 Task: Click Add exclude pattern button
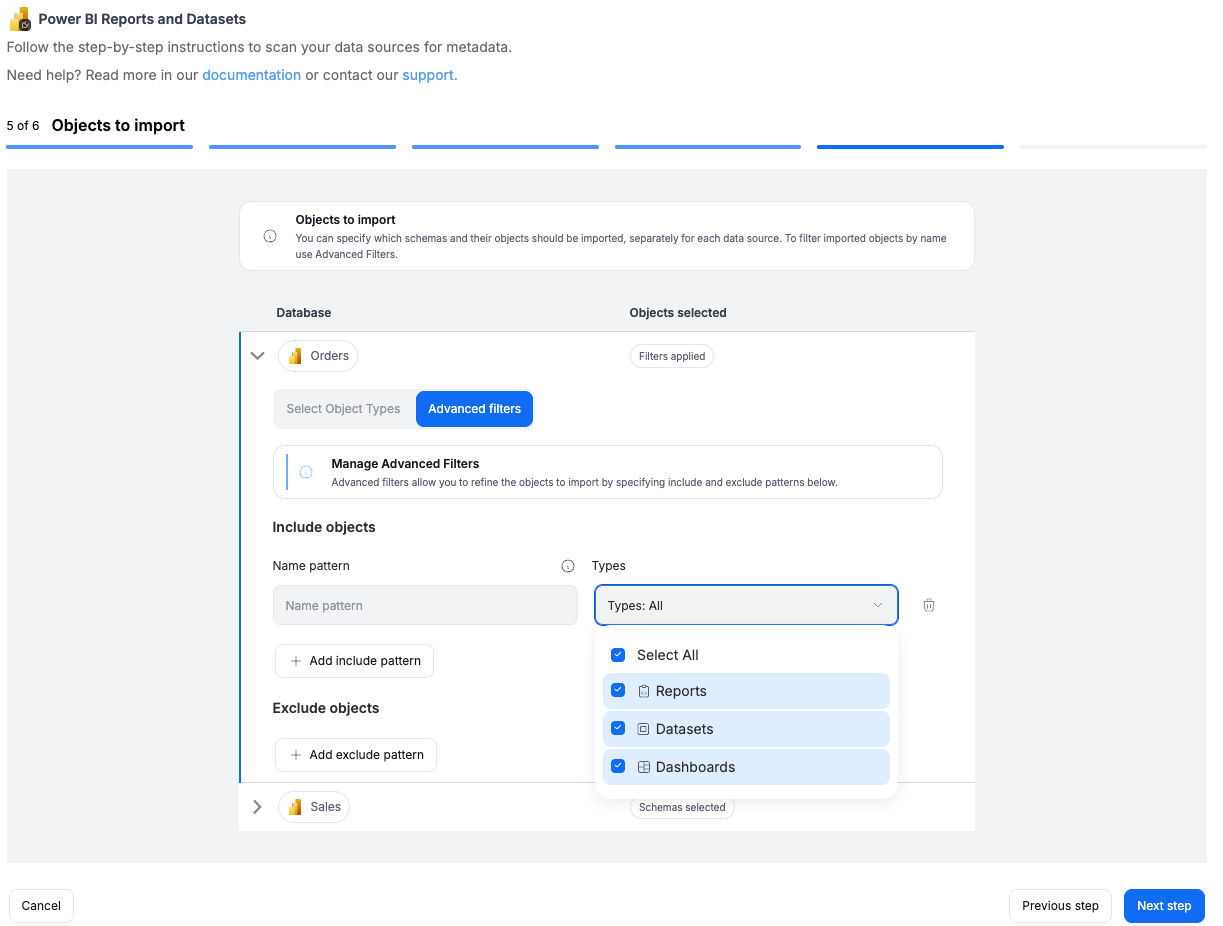pos(356,755)
